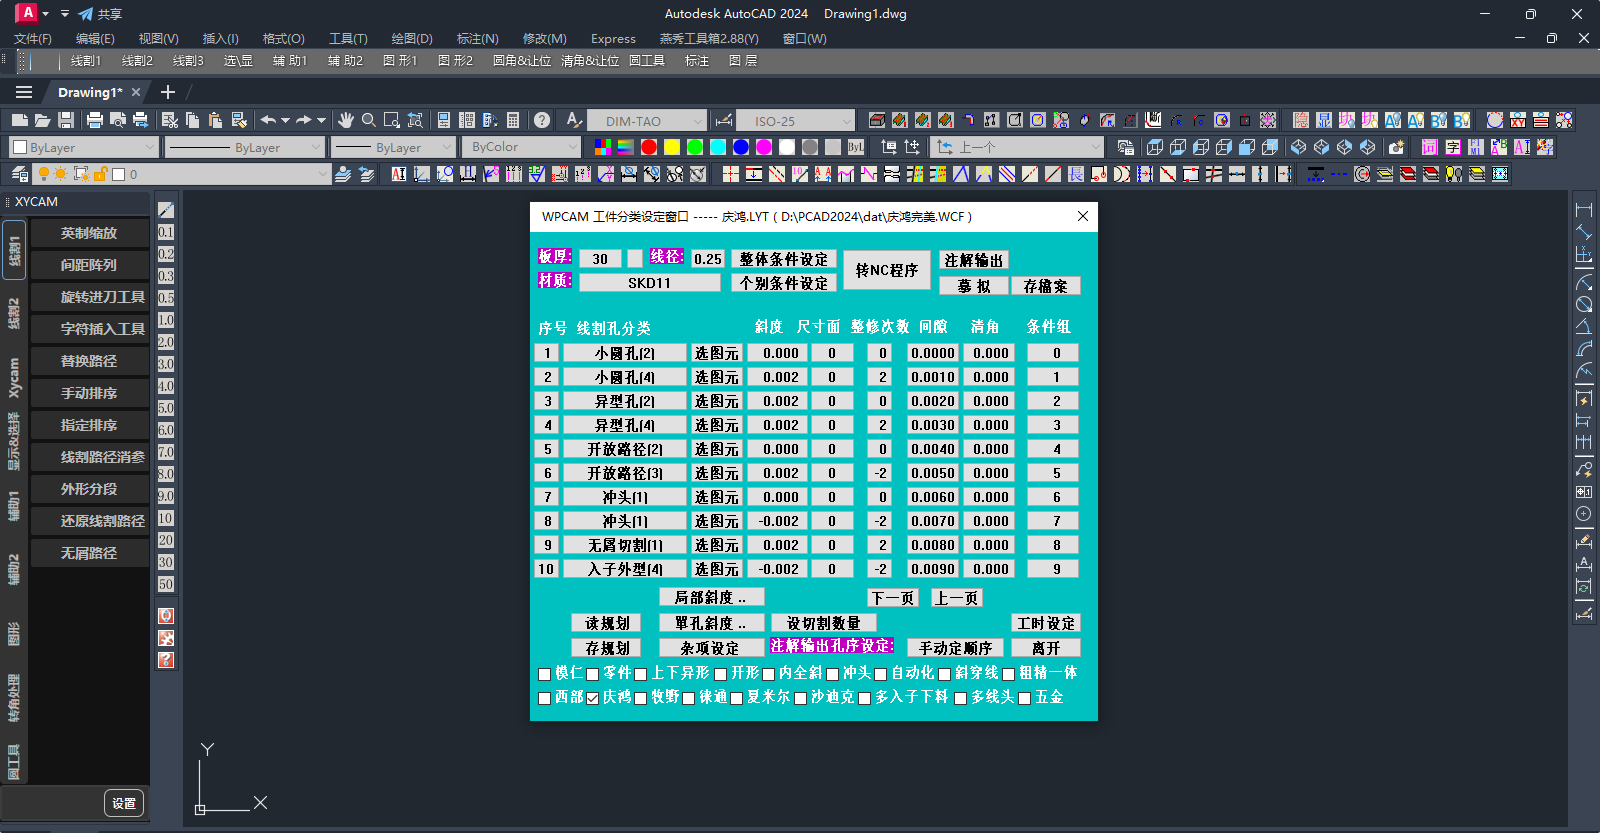Screen dimensions: 1600x833
Task: Click the Help question mark icon
Action: pos(542,120)
